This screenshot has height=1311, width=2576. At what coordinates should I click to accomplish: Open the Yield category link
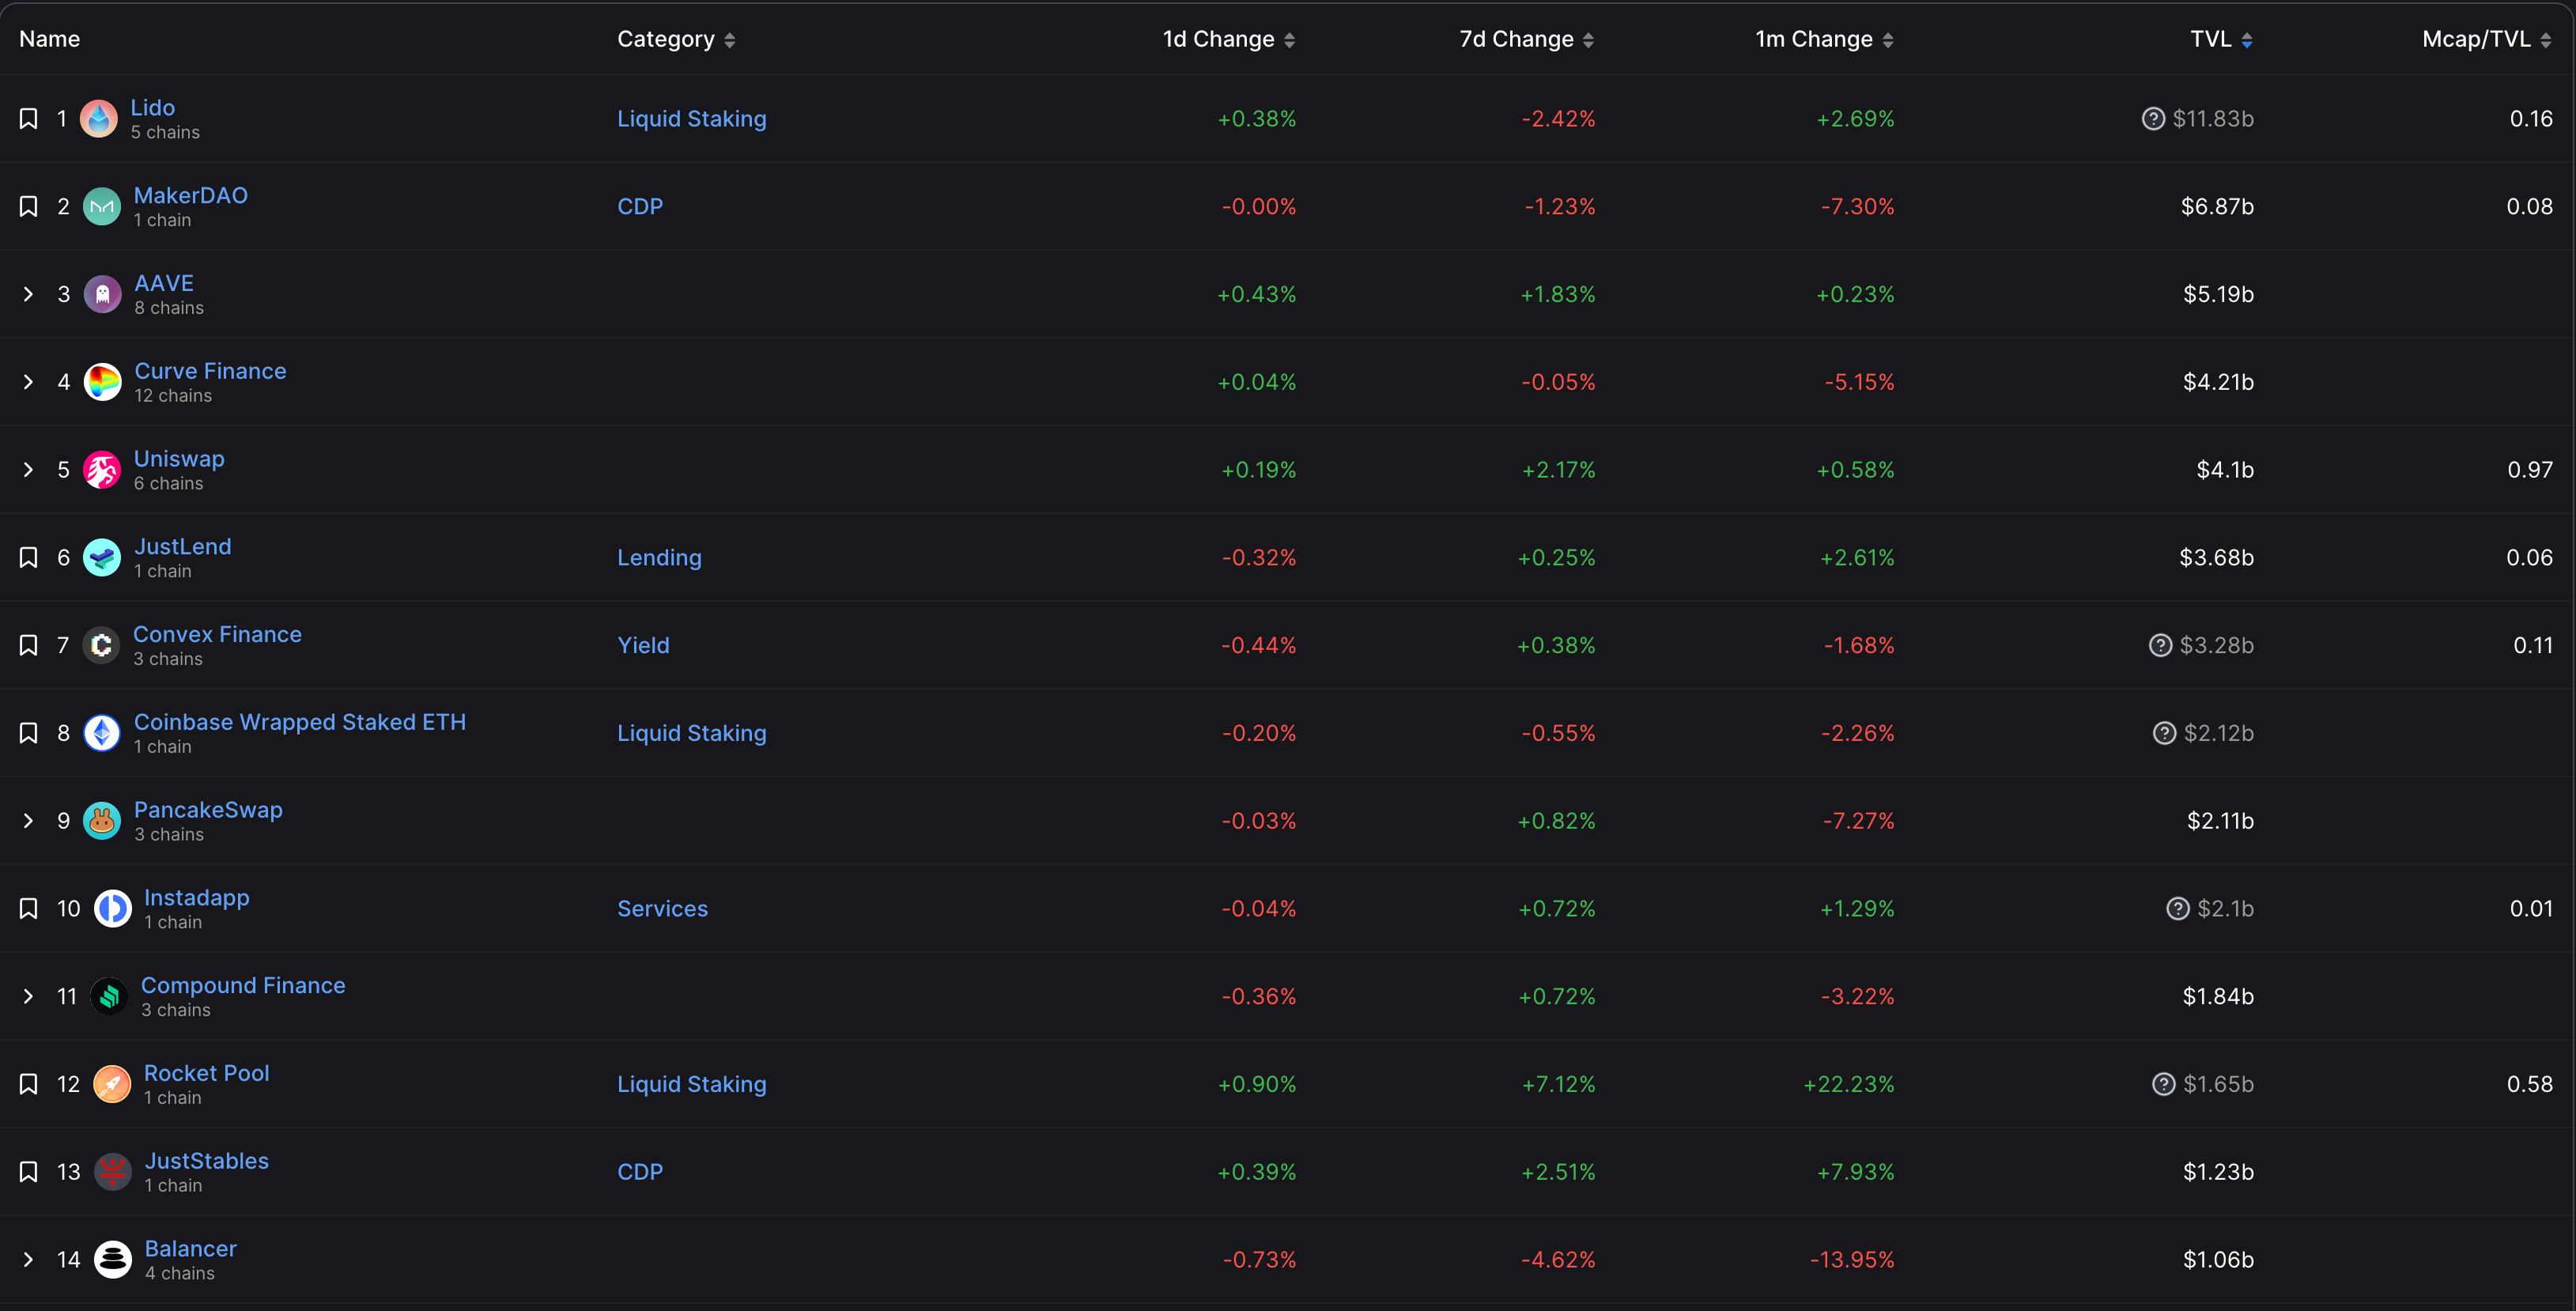(643, 646)
